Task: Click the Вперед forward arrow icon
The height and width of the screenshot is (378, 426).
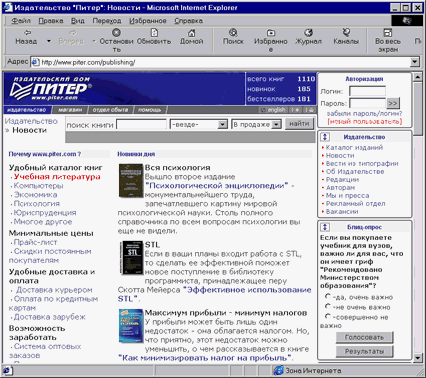Action: [72, 33]
